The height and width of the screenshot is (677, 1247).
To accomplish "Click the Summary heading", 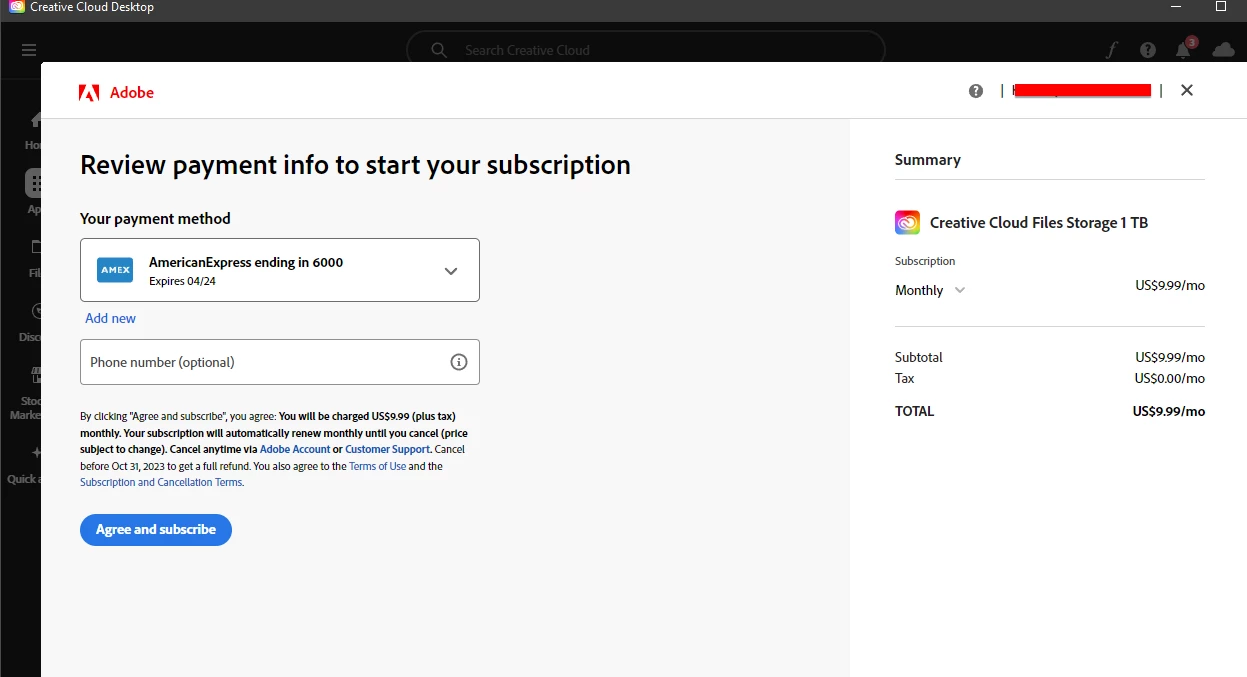I will 928,160.
